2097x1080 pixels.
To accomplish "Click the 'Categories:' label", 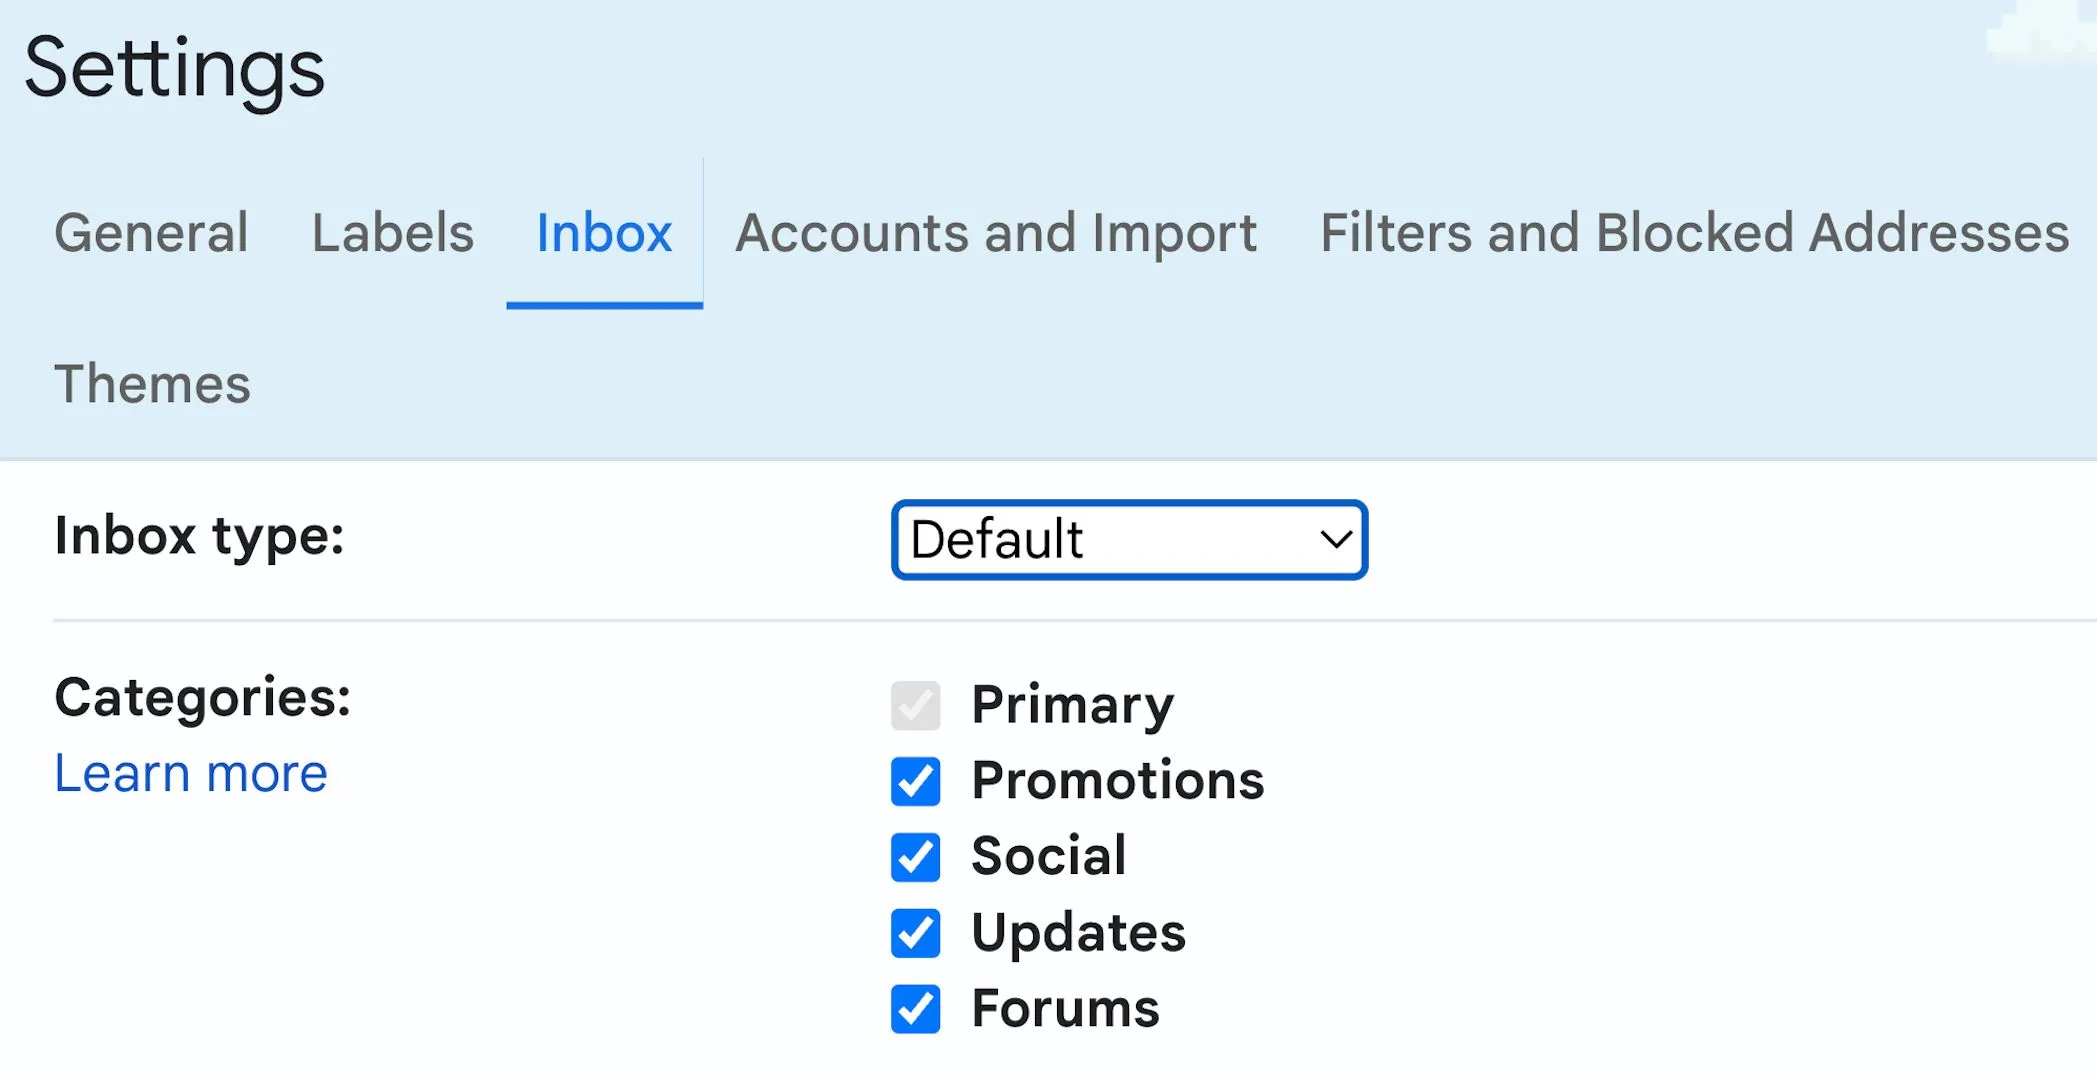I will point(203,697).
